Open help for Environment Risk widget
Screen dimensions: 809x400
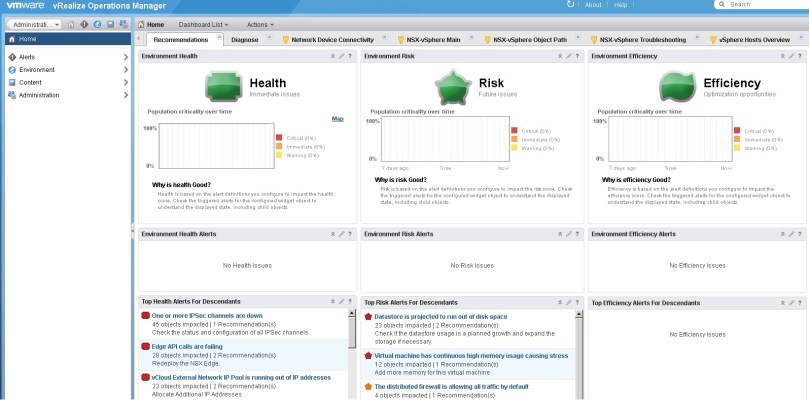[x=576, y=56]
